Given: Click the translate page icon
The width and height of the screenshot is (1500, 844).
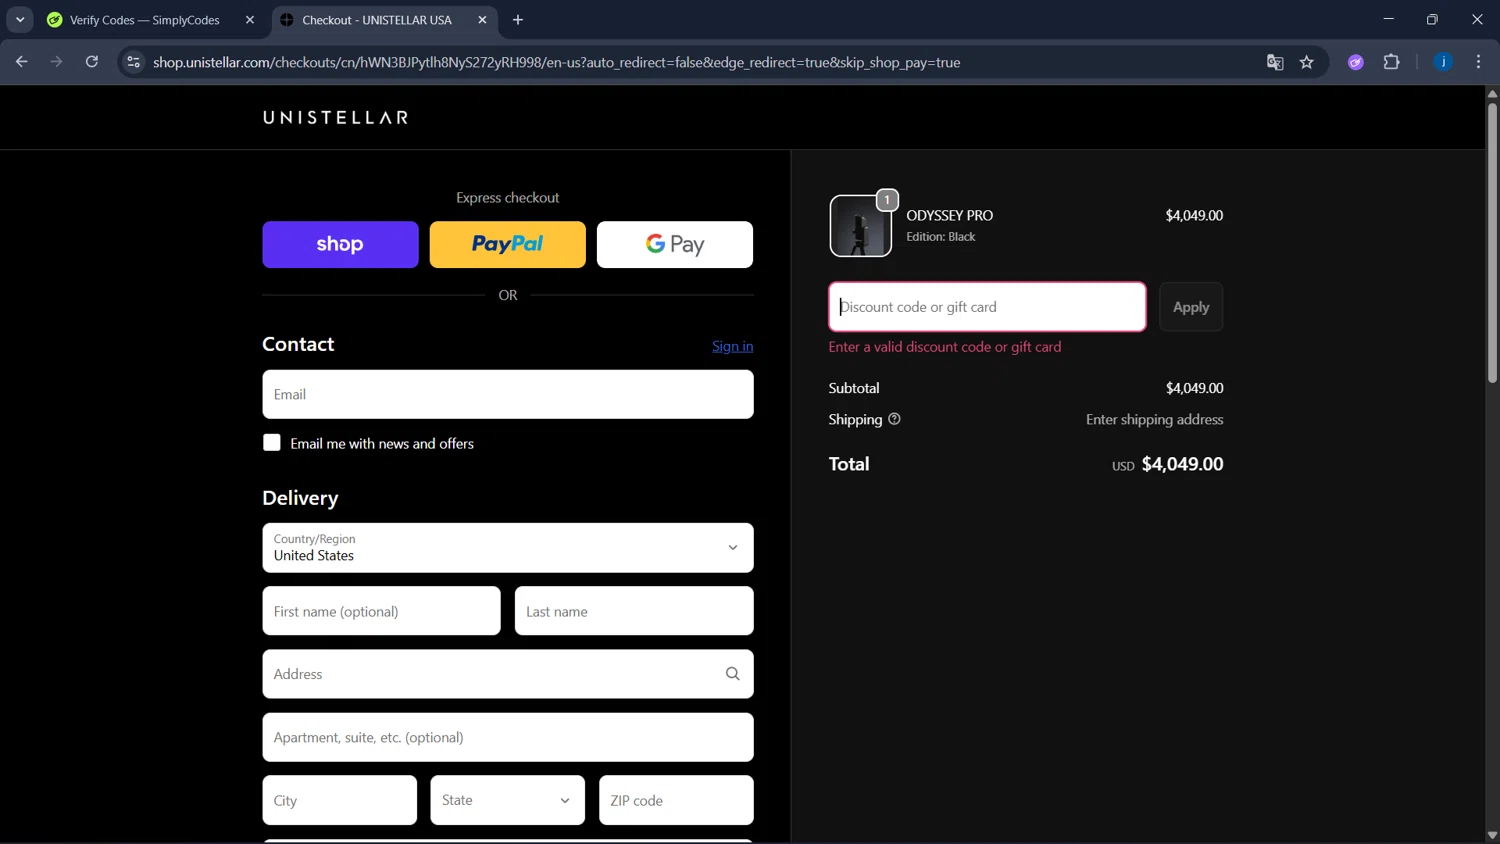Looking at the screenshot, I should (x=1275, y=62).
